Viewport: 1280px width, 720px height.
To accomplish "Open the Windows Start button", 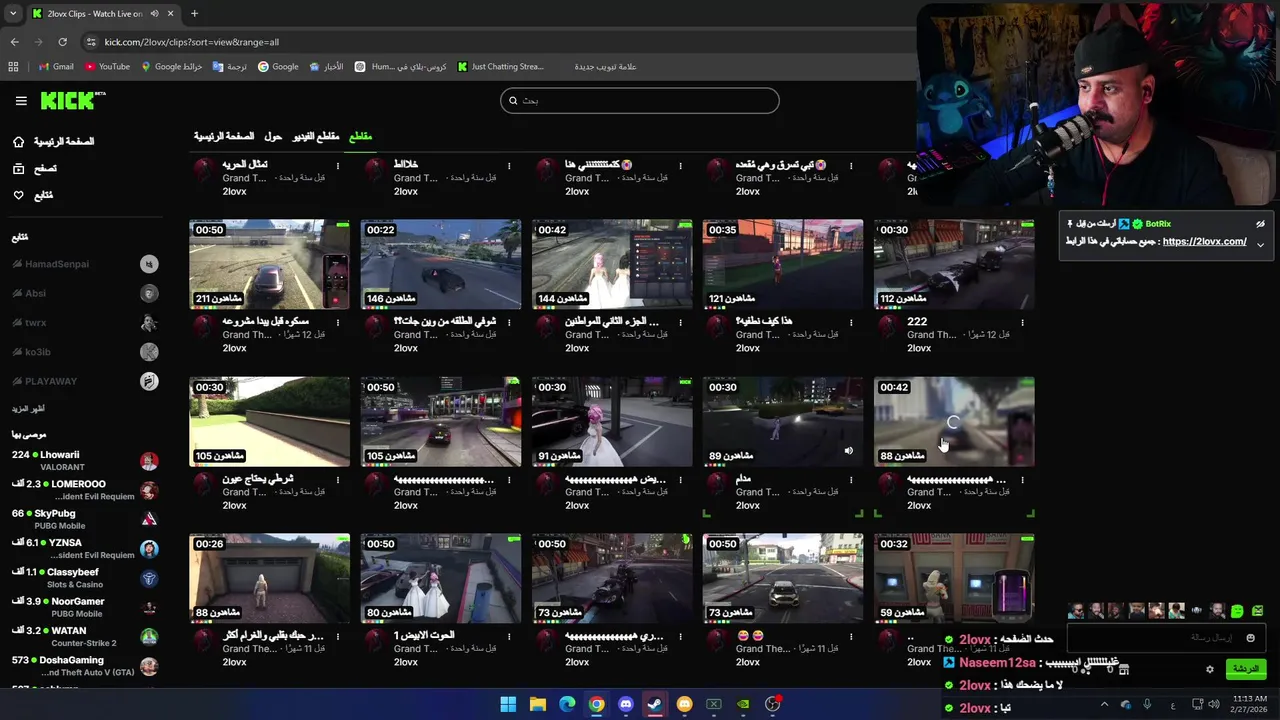I will tap(508, 704).
